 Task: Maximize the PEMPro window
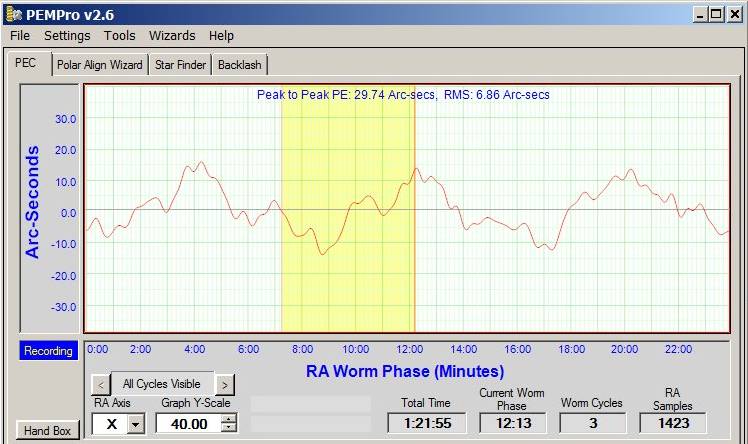pyautogui.click(x=716, y=14)
